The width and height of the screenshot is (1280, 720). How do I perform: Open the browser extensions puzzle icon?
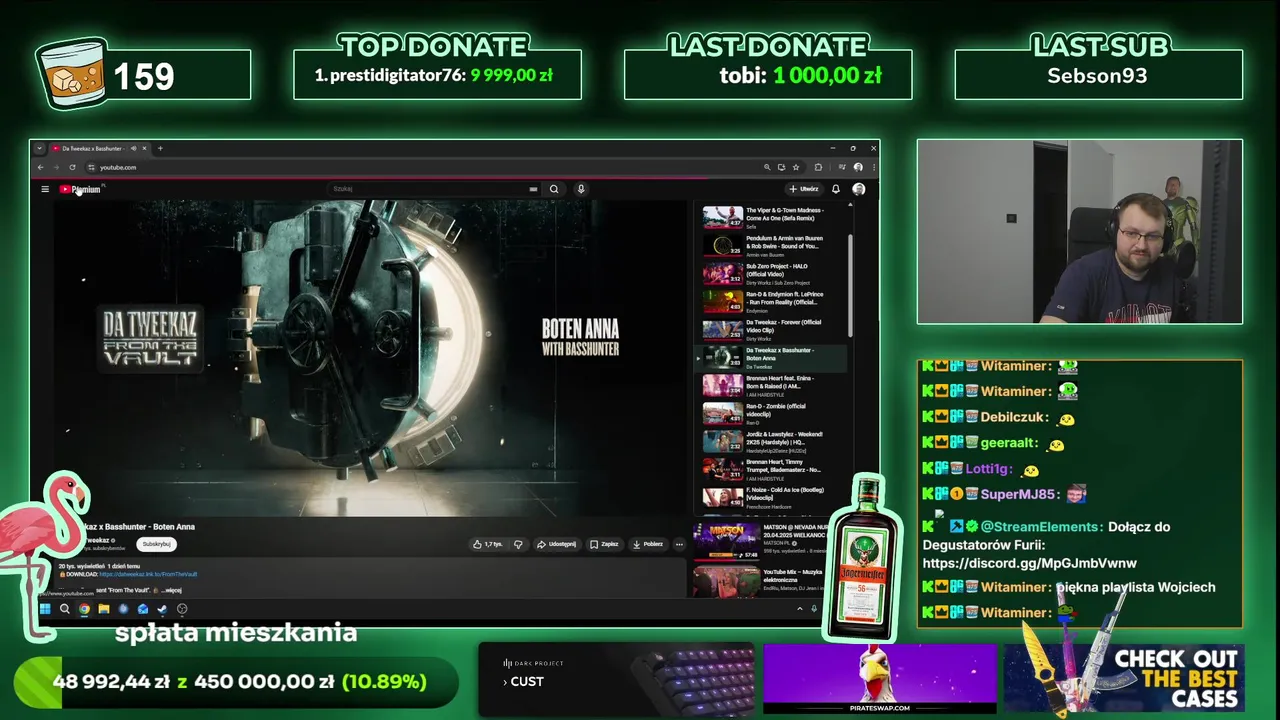point(818,167)
